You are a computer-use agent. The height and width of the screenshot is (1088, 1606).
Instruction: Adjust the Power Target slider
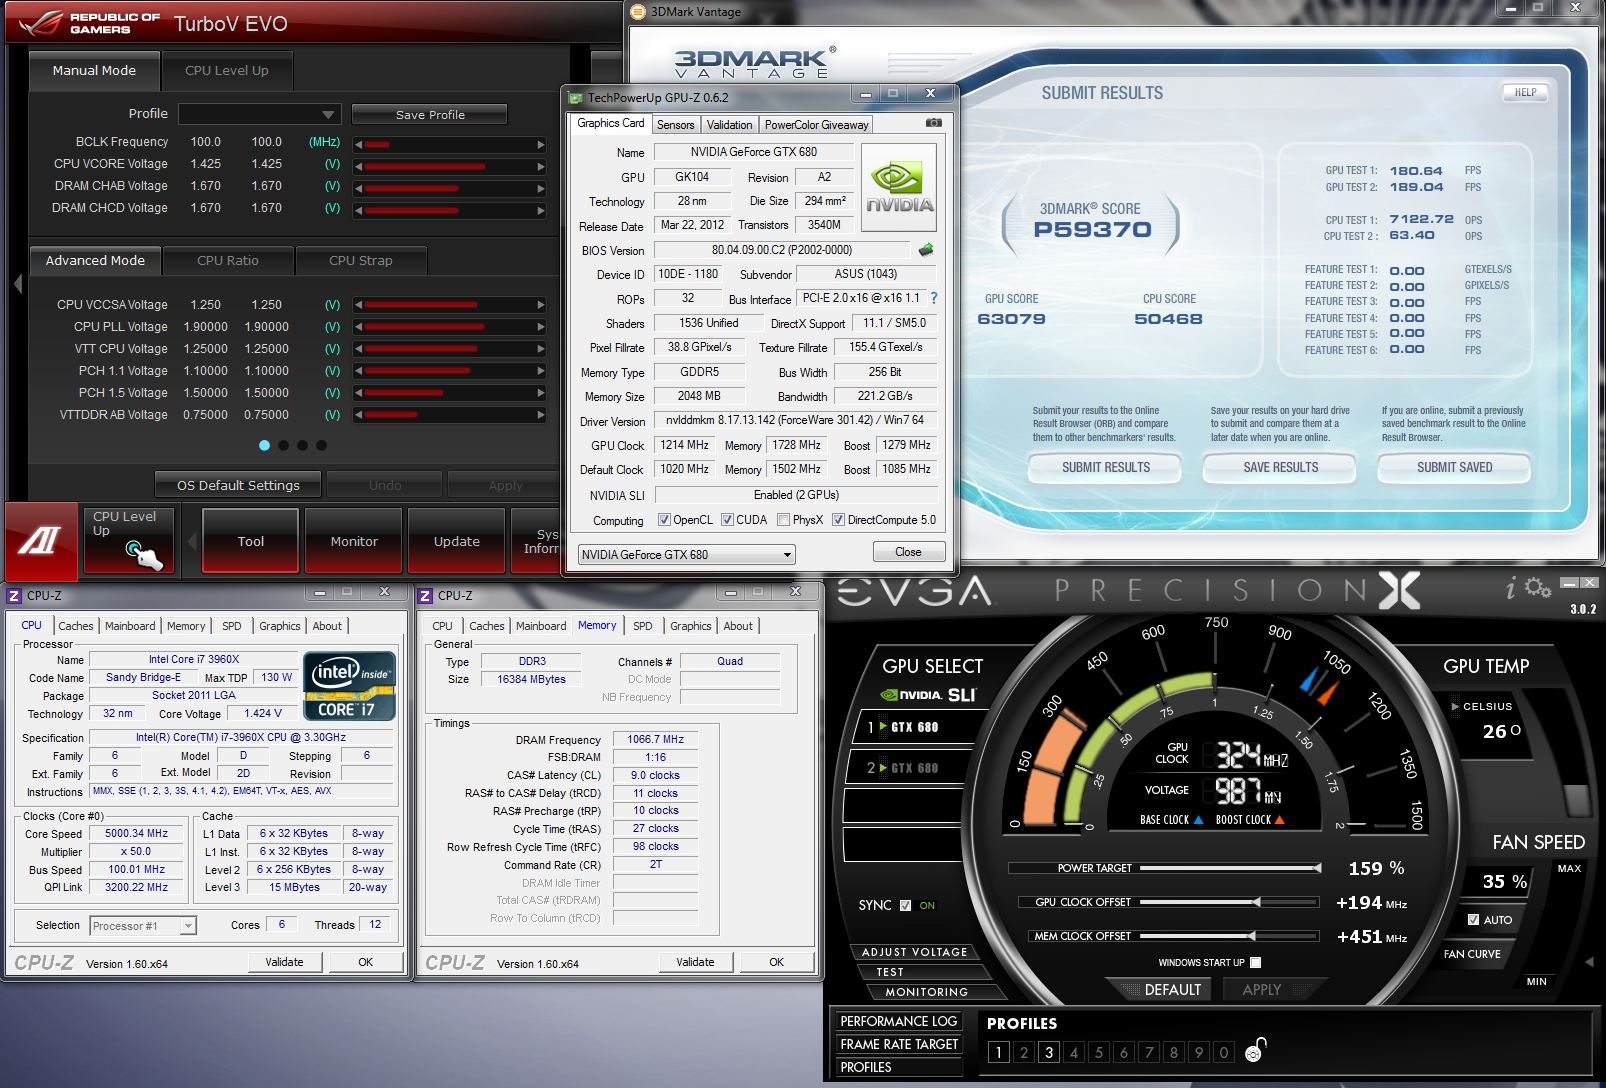pyautogui.click(x=1229, y=868)
